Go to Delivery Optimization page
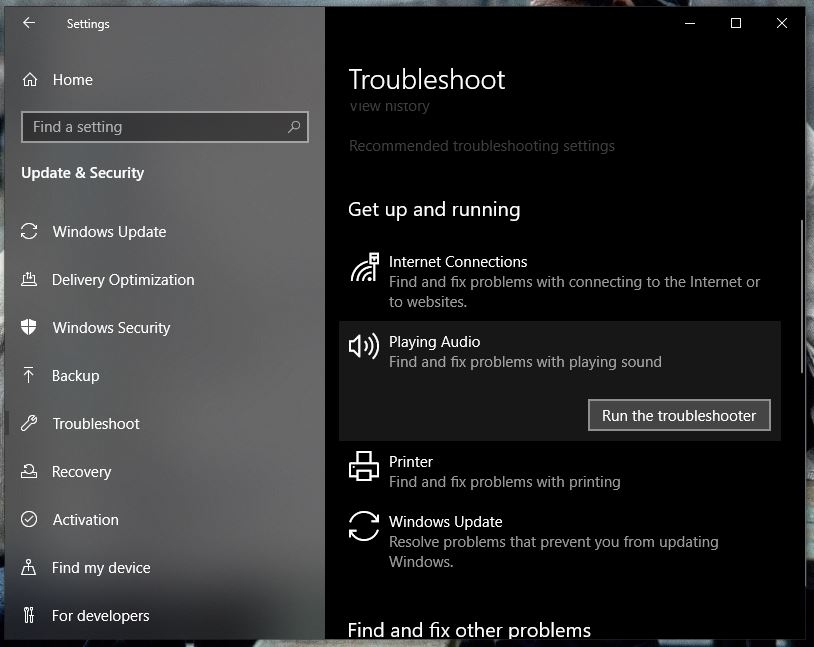Screen dimensions: 814x647 point(123,279)
